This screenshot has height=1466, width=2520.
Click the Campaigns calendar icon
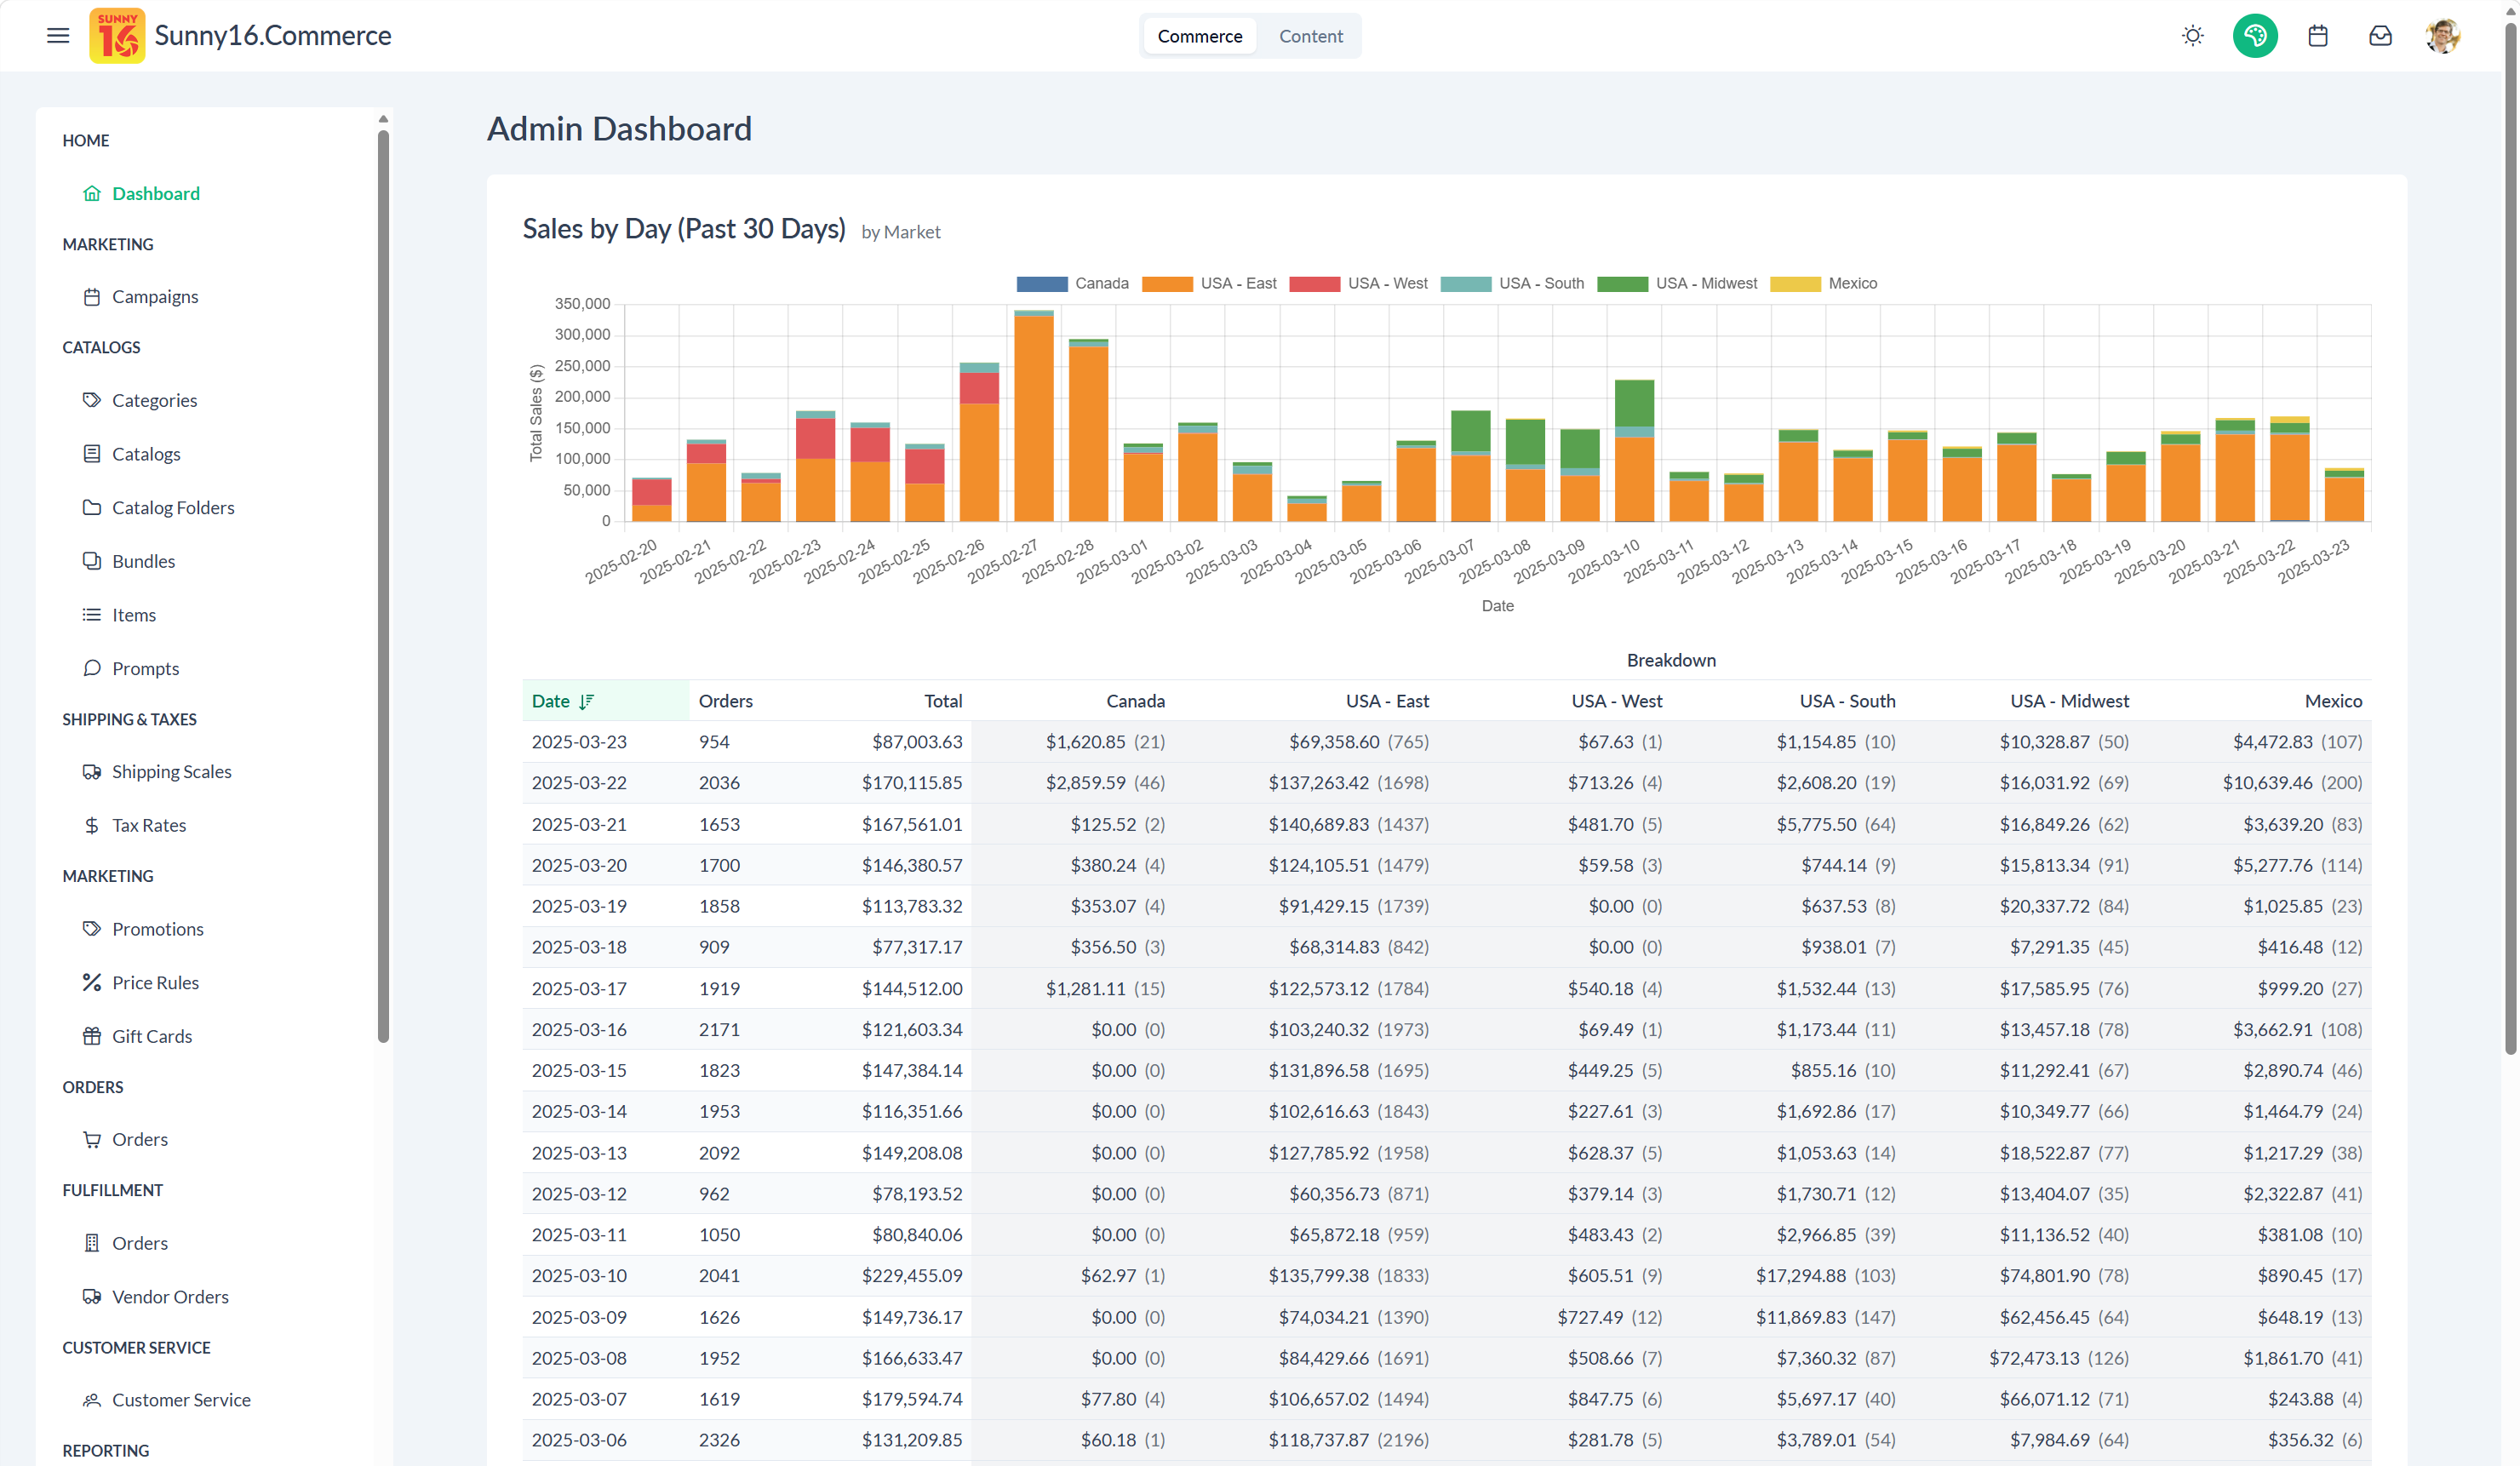click(x=92, y=297)
